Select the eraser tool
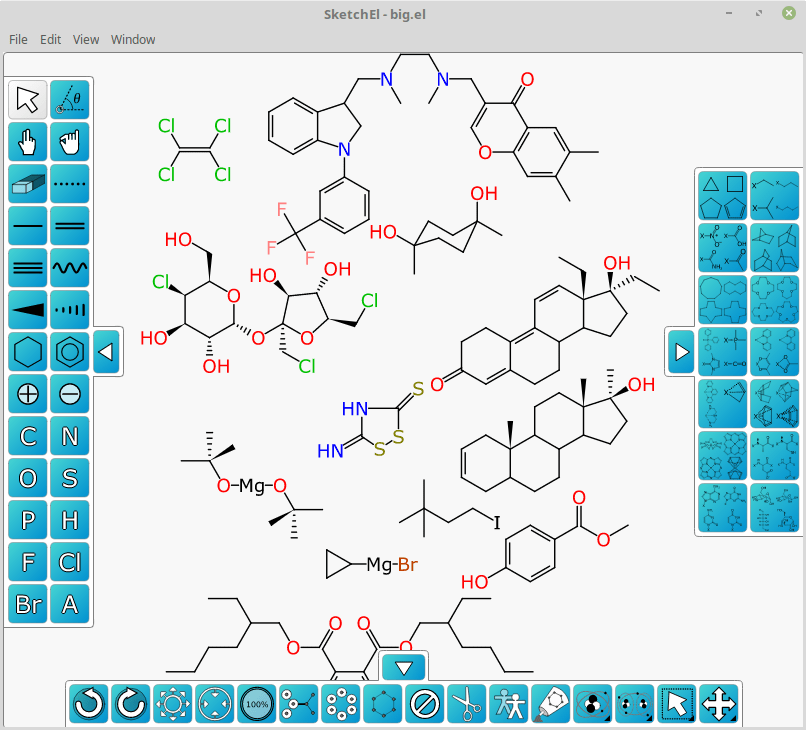The height and width of the screenshot is (730, 806). pyautogui.click(x=28, y=184)
